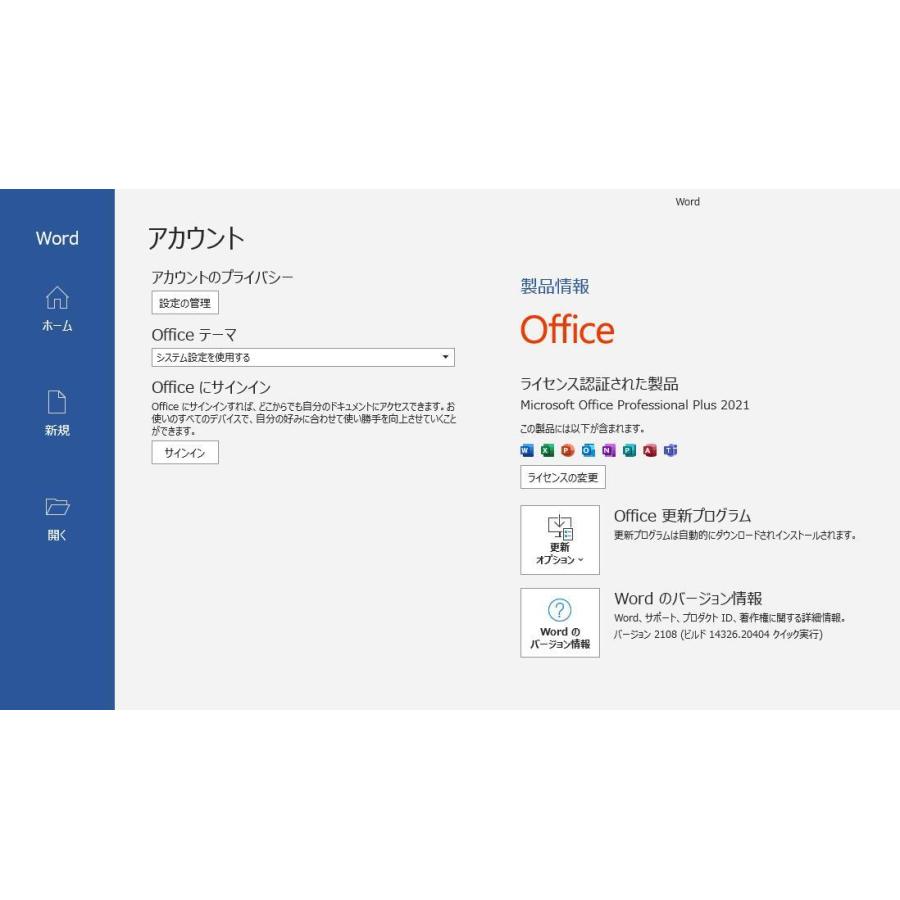Click the Outlook app icon in product list

tap(588, 451)
